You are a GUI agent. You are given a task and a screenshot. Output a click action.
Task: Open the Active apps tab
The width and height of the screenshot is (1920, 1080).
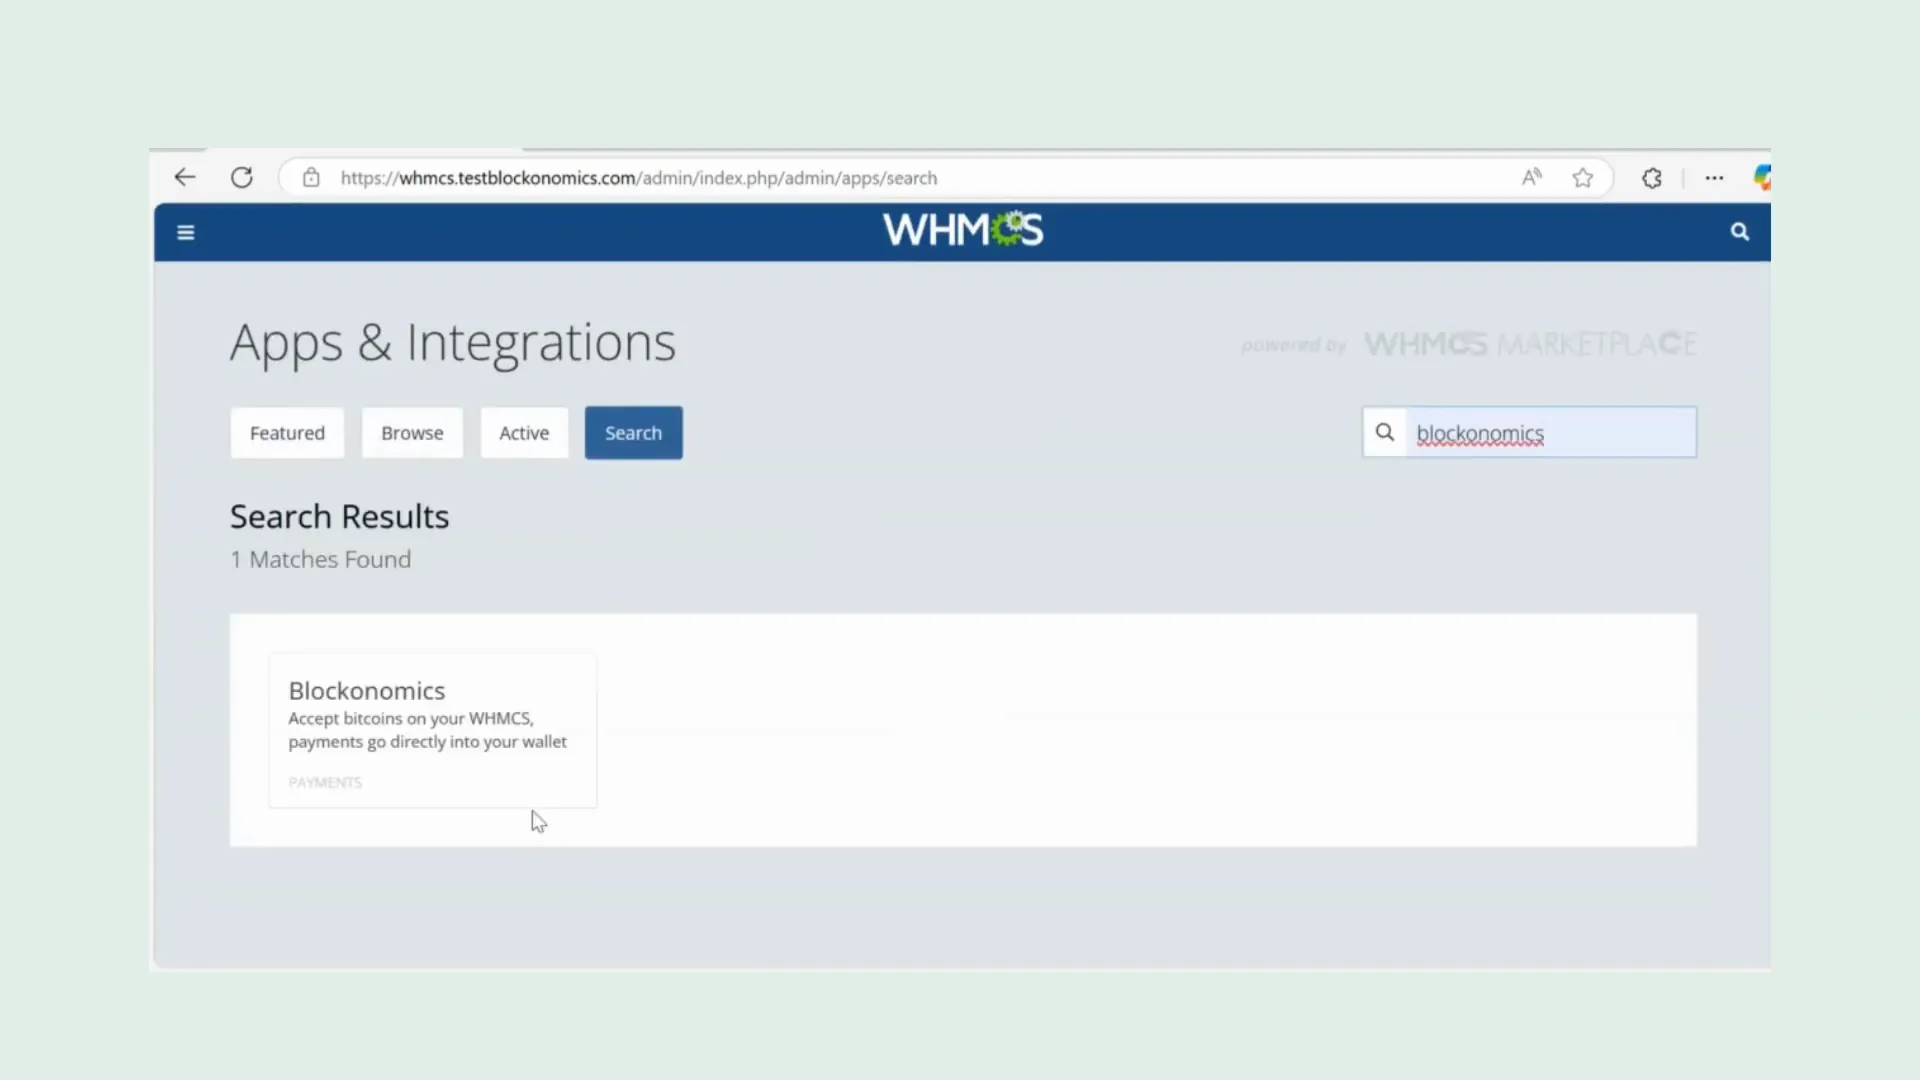coord(524,433)
